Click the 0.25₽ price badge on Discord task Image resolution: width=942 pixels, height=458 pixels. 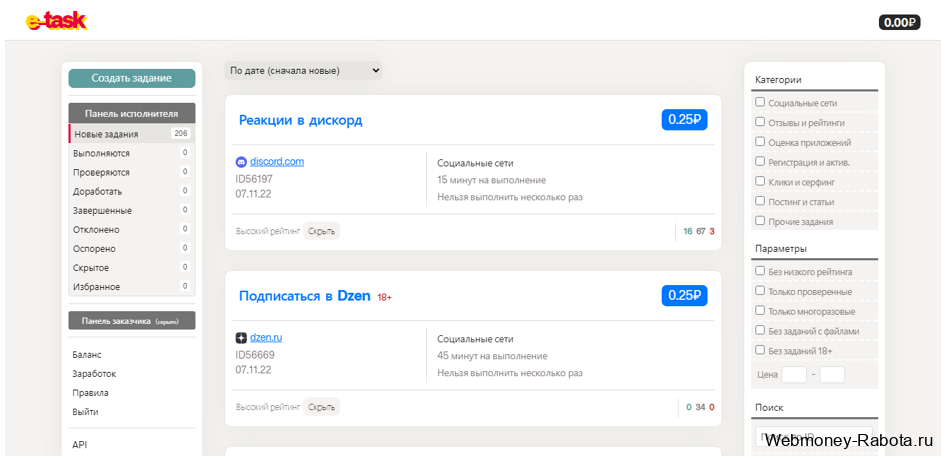click(684, 120)
